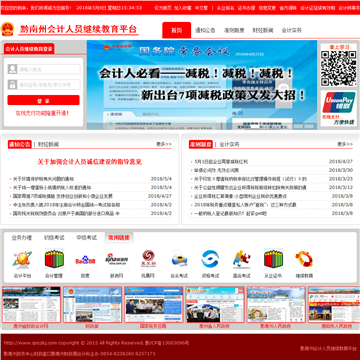The image size is (360, 360).
Task: Open the 贵州省人民政府 site thumbnail
Action: [215, 305]
